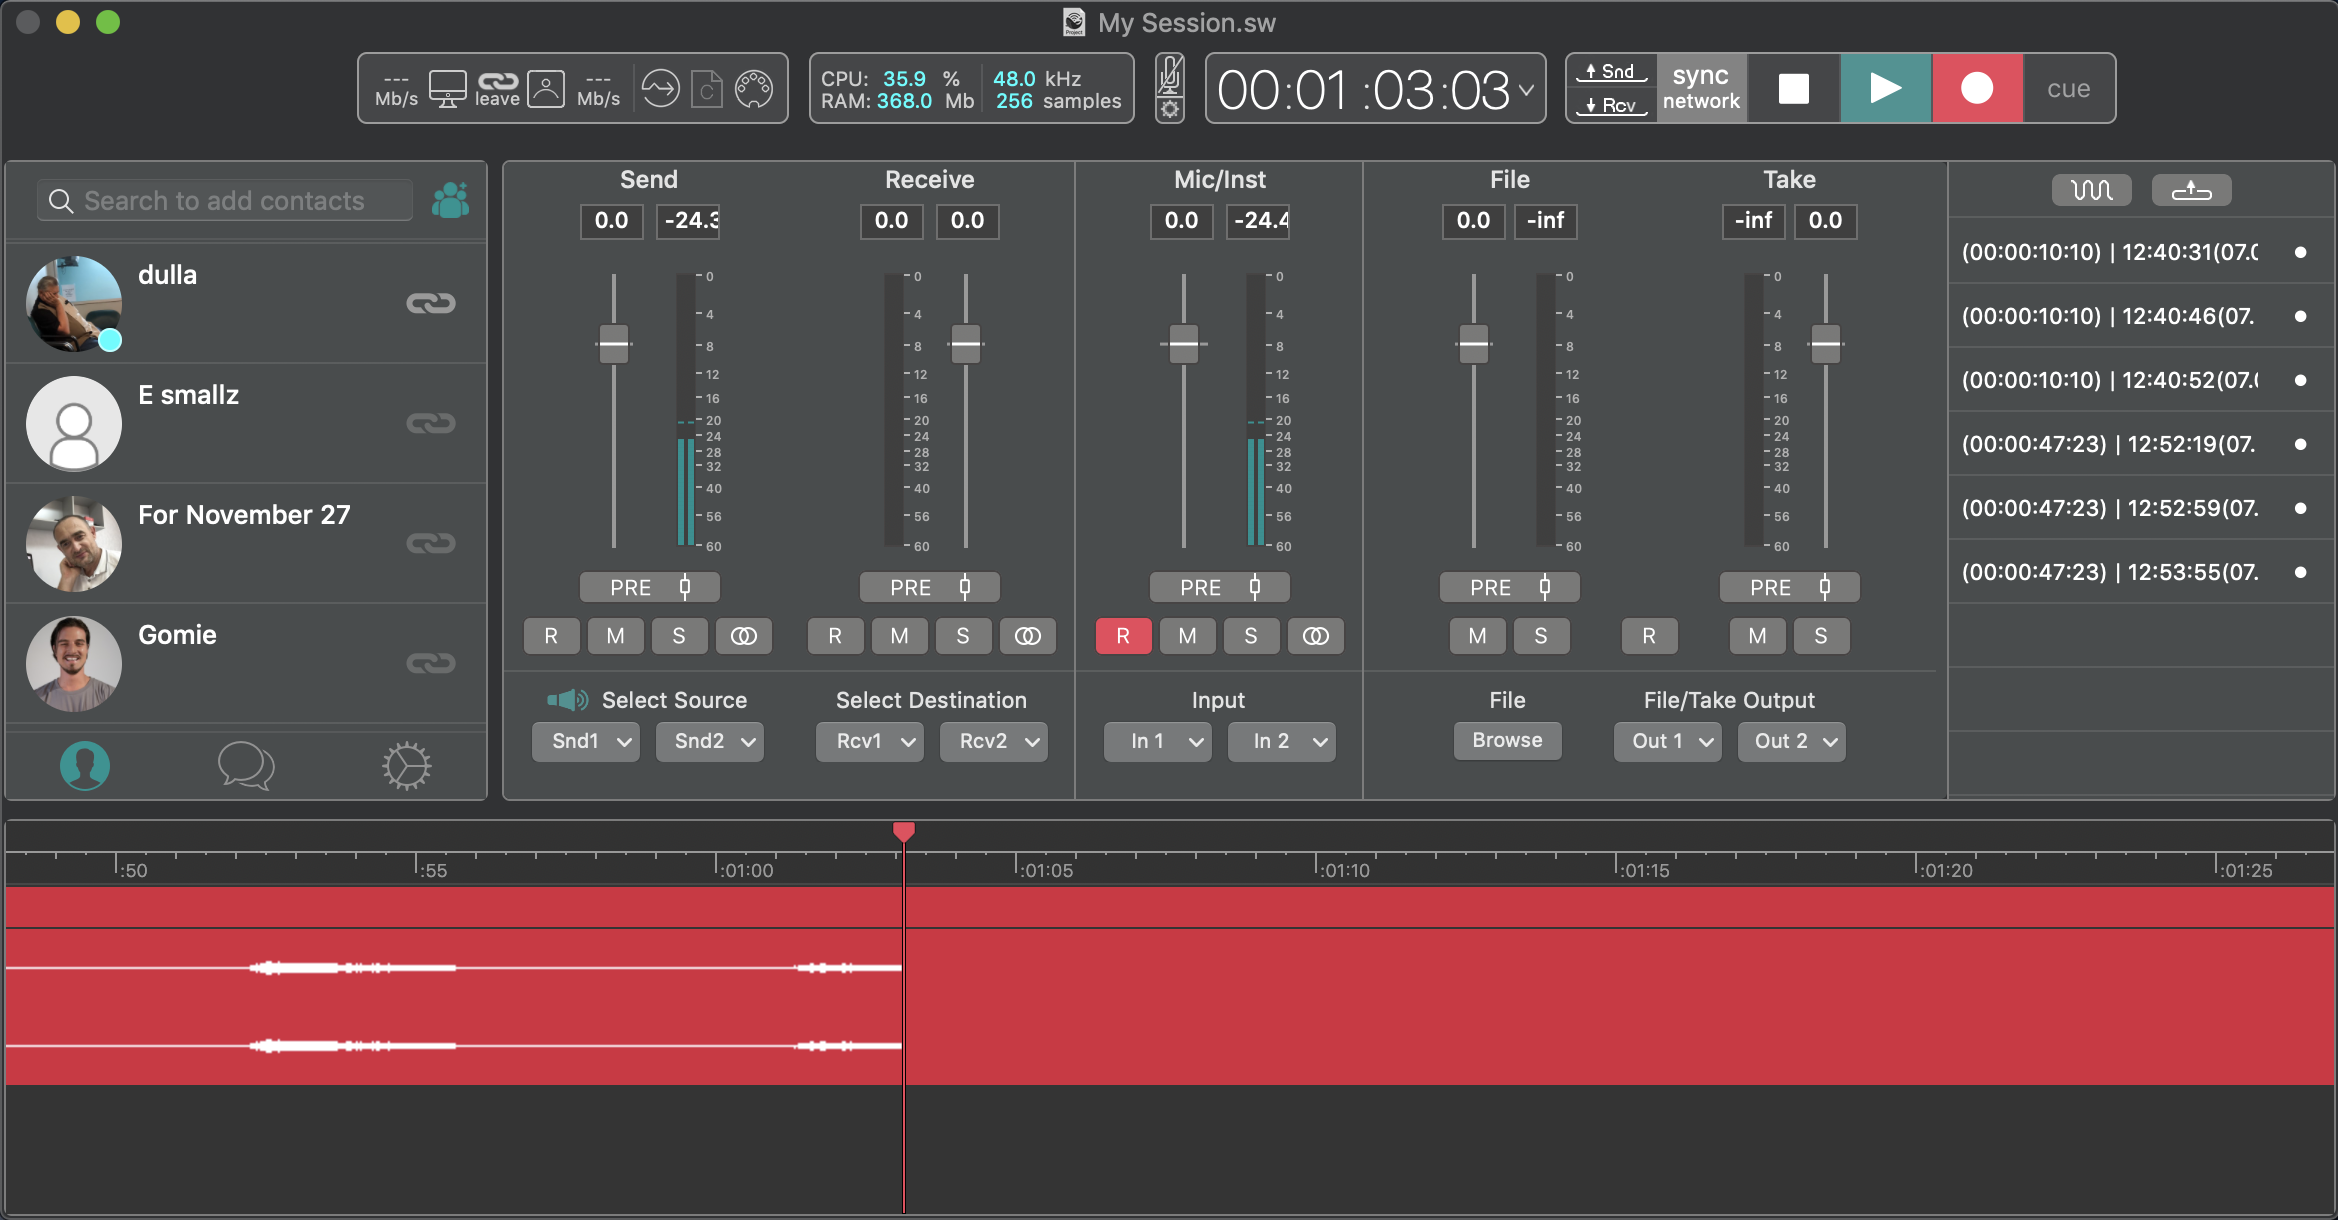Disable record arm on Mic/Inst channel

[x=1123, y=636]
